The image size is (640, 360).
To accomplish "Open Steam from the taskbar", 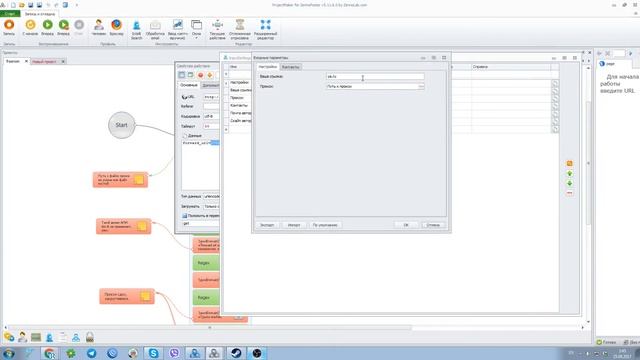I will click(x=236, y=353).
